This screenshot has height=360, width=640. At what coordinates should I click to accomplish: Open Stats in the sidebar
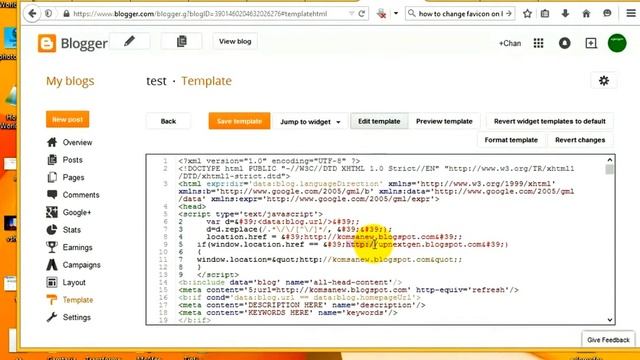[x=71, y=230]
